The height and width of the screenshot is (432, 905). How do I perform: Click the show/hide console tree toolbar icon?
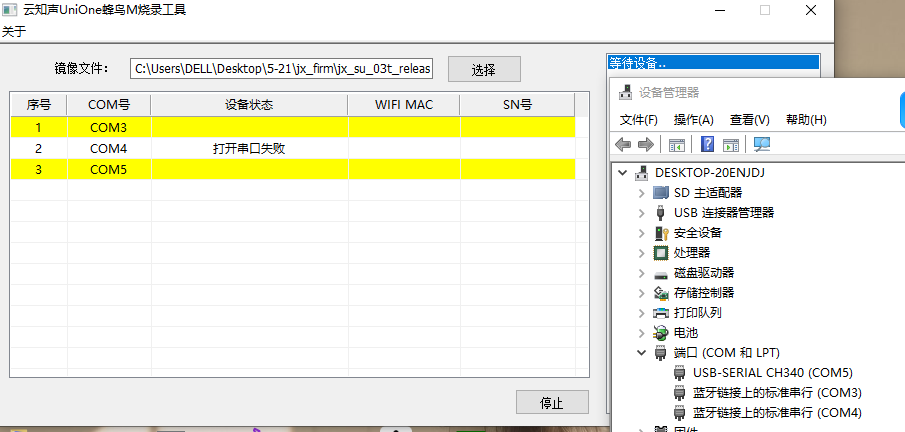tap(676, 144)
